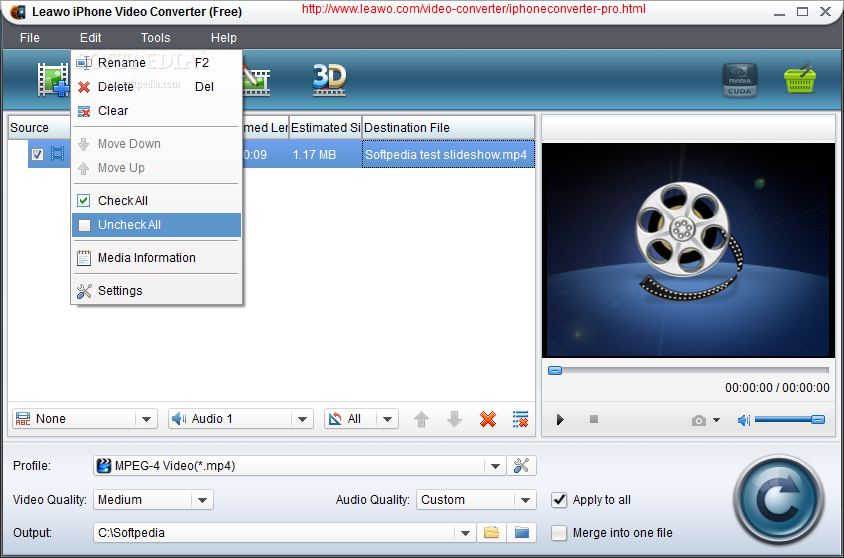Viewport: 844px width, 558px height.
Task: Expand the Output path dropdown arrow
Action: [x=465, y=533]
